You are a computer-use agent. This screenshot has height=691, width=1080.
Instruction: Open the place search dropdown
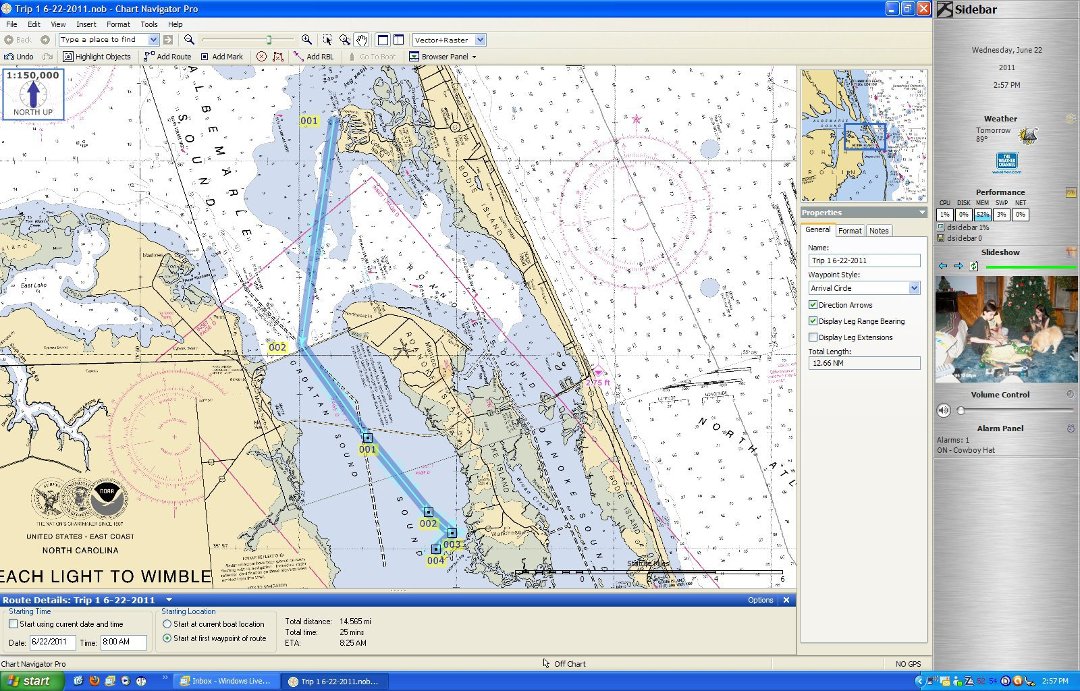(x=154, y=40)
